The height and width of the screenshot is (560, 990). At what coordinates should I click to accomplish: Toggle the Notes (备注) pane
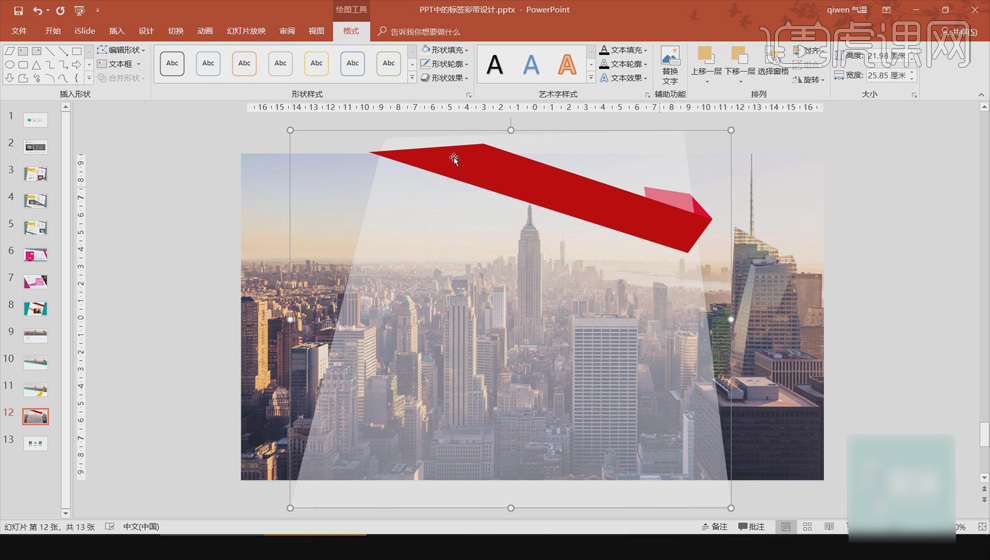[x=714, y=527]
